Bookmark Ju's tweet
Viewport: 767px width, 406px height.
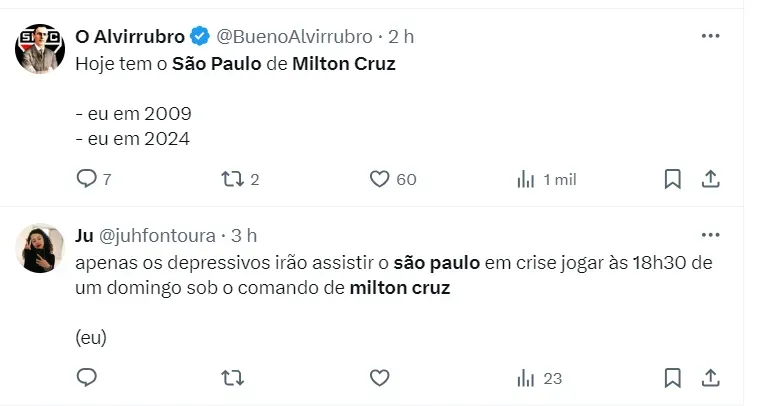[673, 378]
